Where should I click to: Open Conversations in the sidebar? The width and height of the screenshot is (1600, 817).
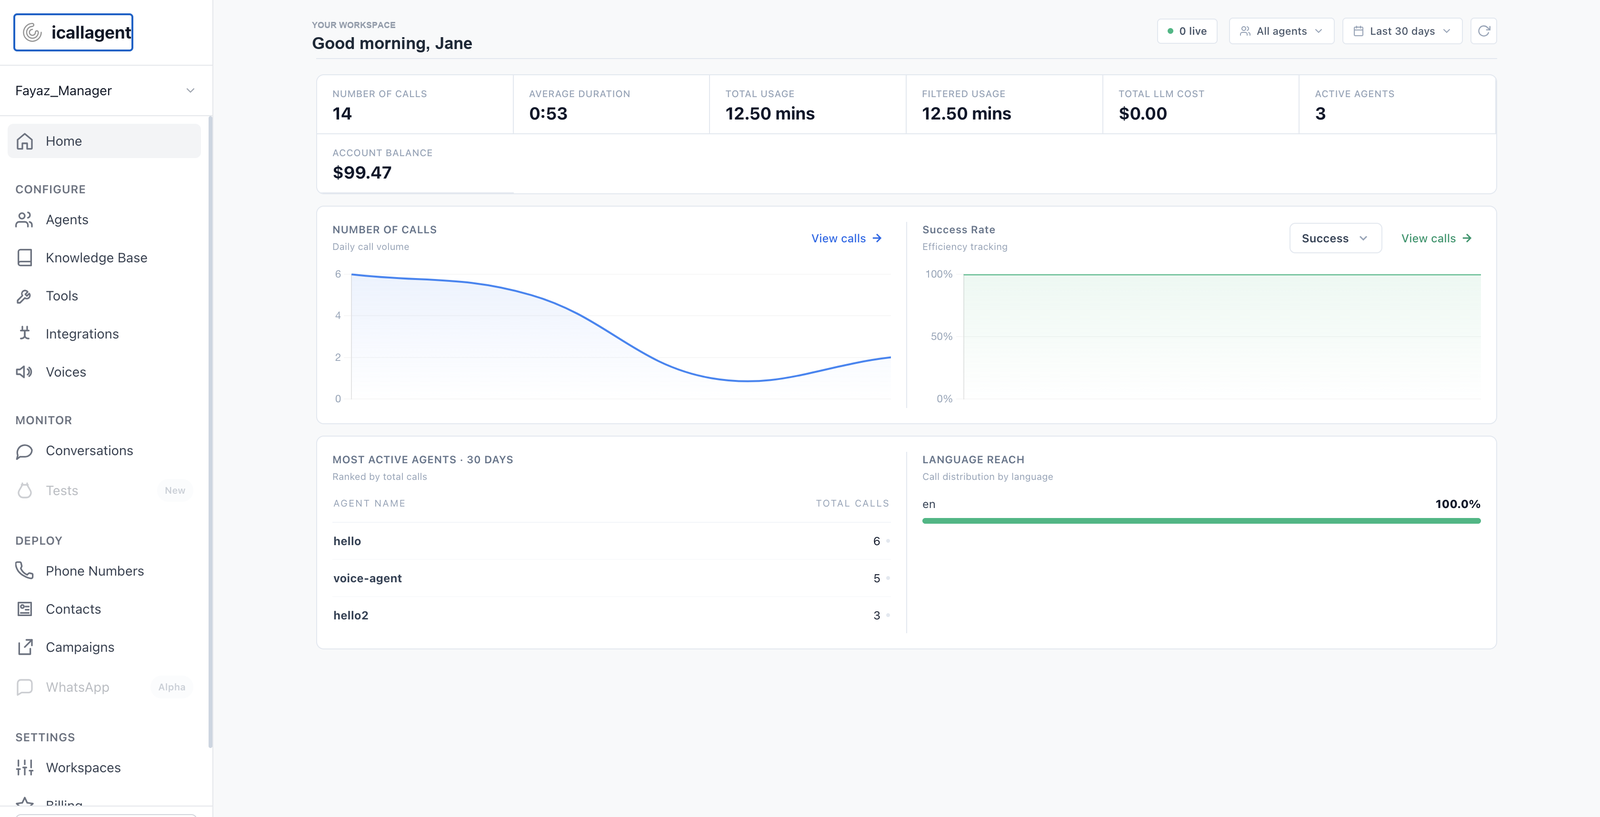104,451
